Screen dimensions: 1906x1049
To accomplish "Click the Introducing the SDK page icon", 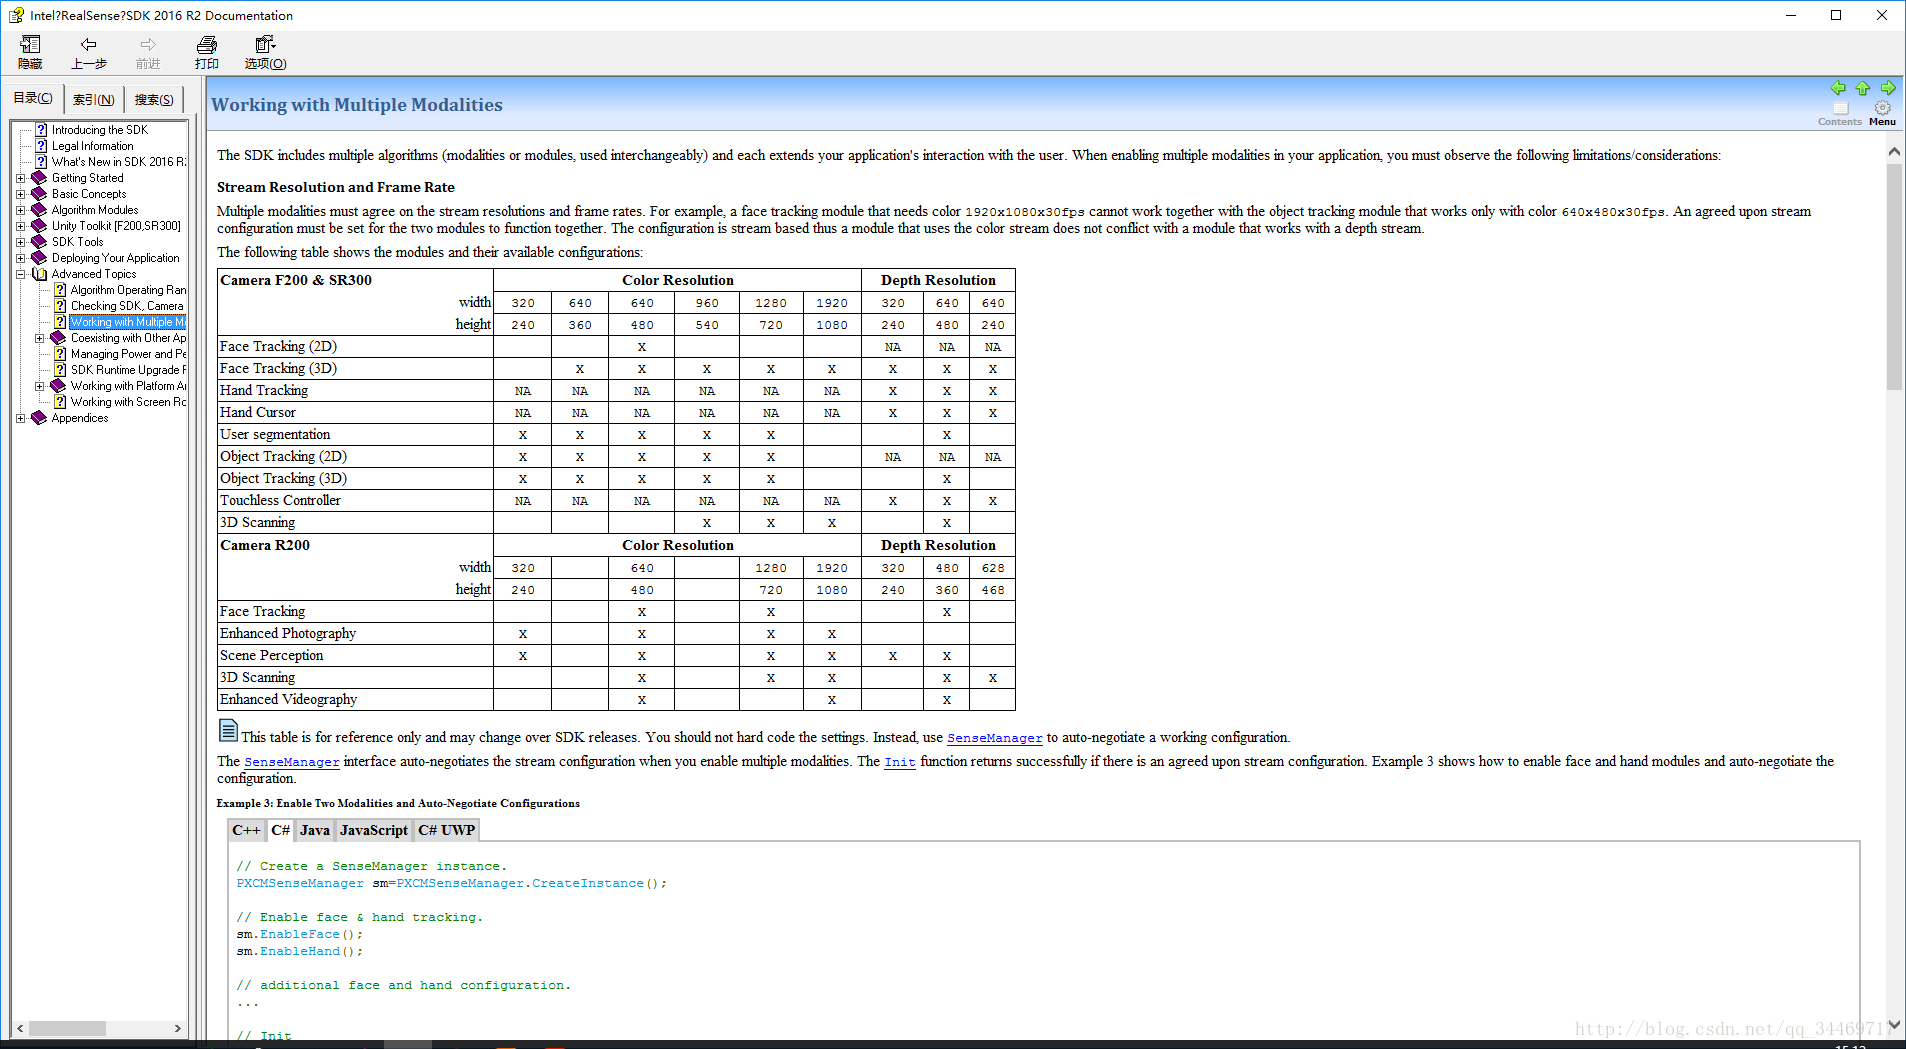I will 41,130.
